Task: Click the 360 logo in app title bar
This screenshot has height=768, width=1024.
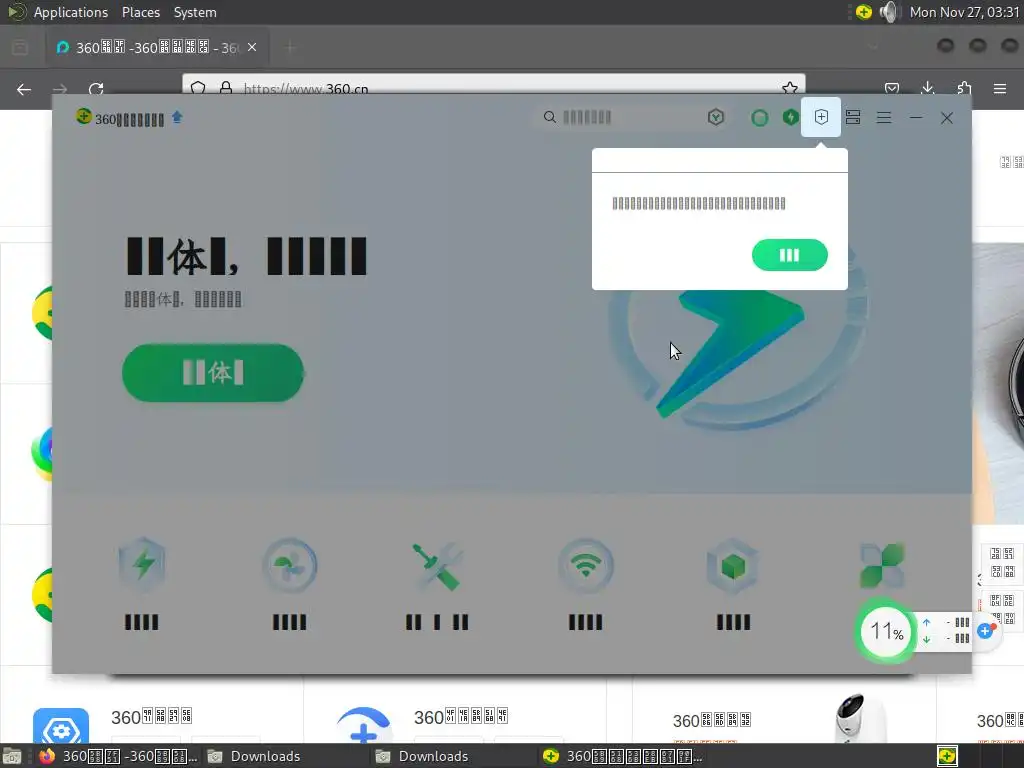Action: point(84,117)
